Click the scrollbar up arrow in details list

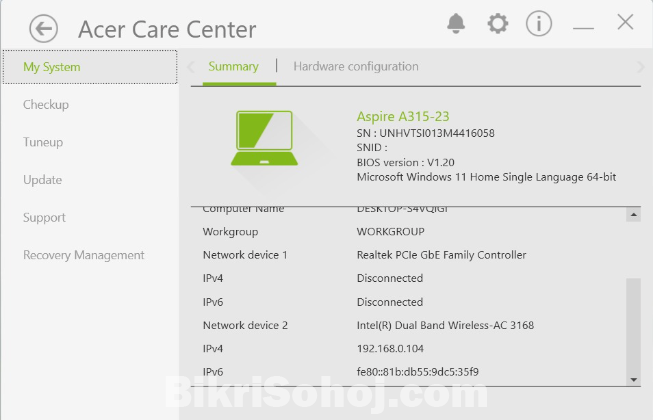(633, 215)
